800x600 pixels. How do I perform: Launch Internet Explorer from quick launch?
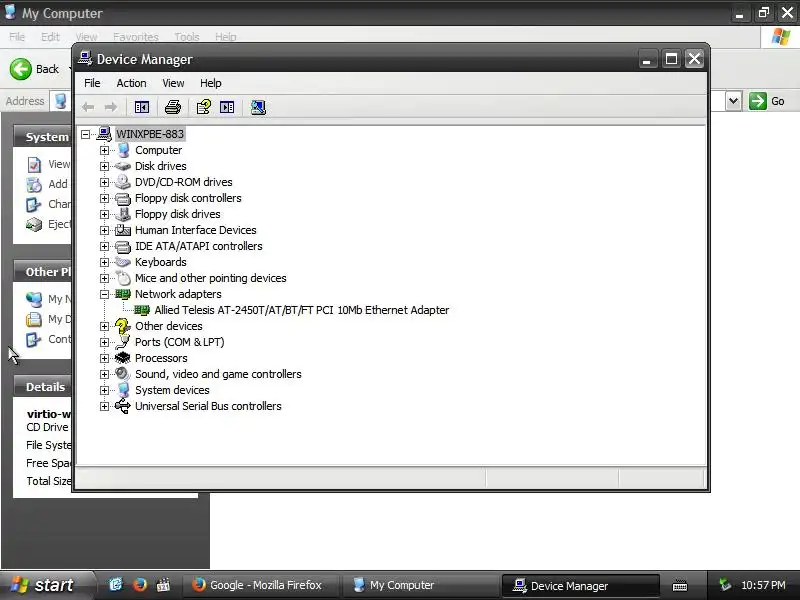click(116, 585)
